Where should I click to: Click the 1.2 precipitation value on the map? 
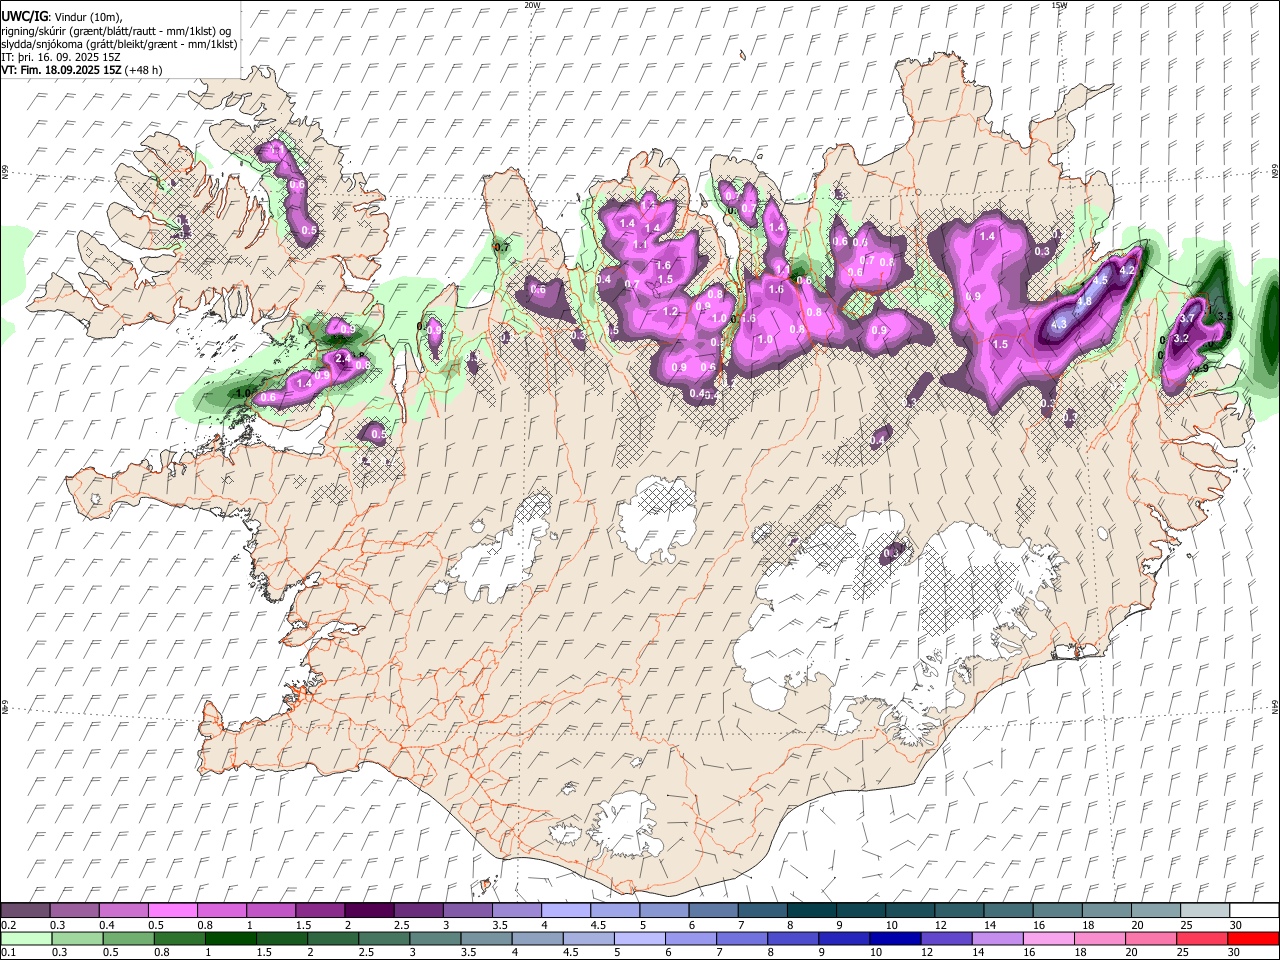[x=671, y=311]
